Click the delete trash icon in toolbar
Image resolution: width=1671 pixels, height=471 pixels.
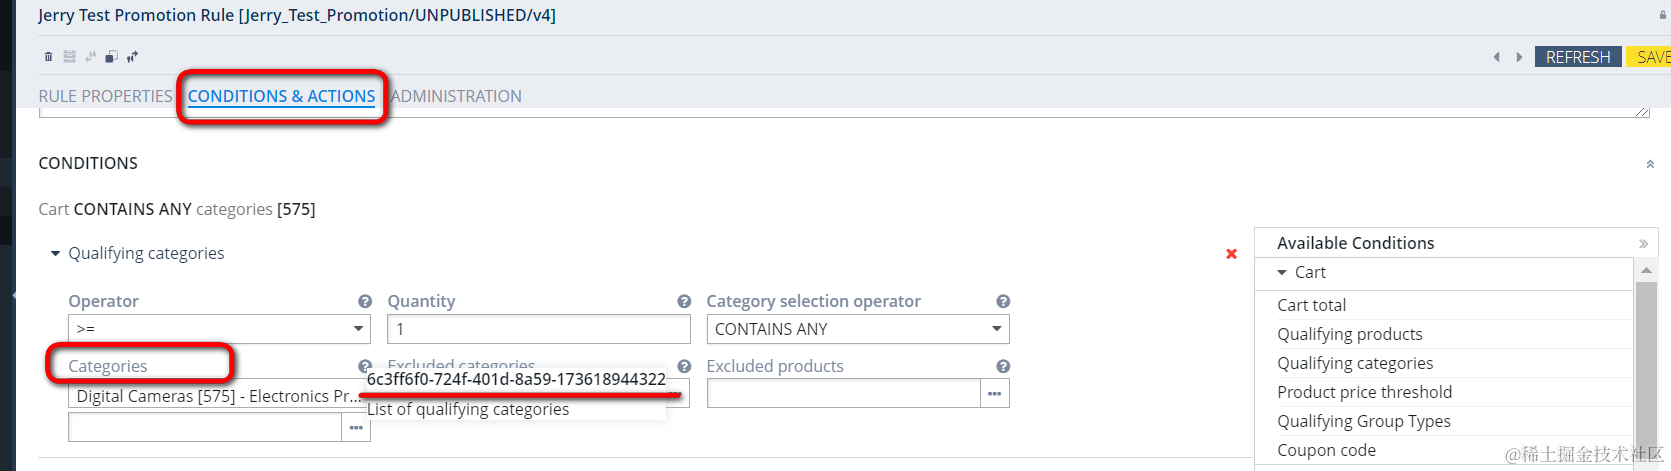point(48,57)
